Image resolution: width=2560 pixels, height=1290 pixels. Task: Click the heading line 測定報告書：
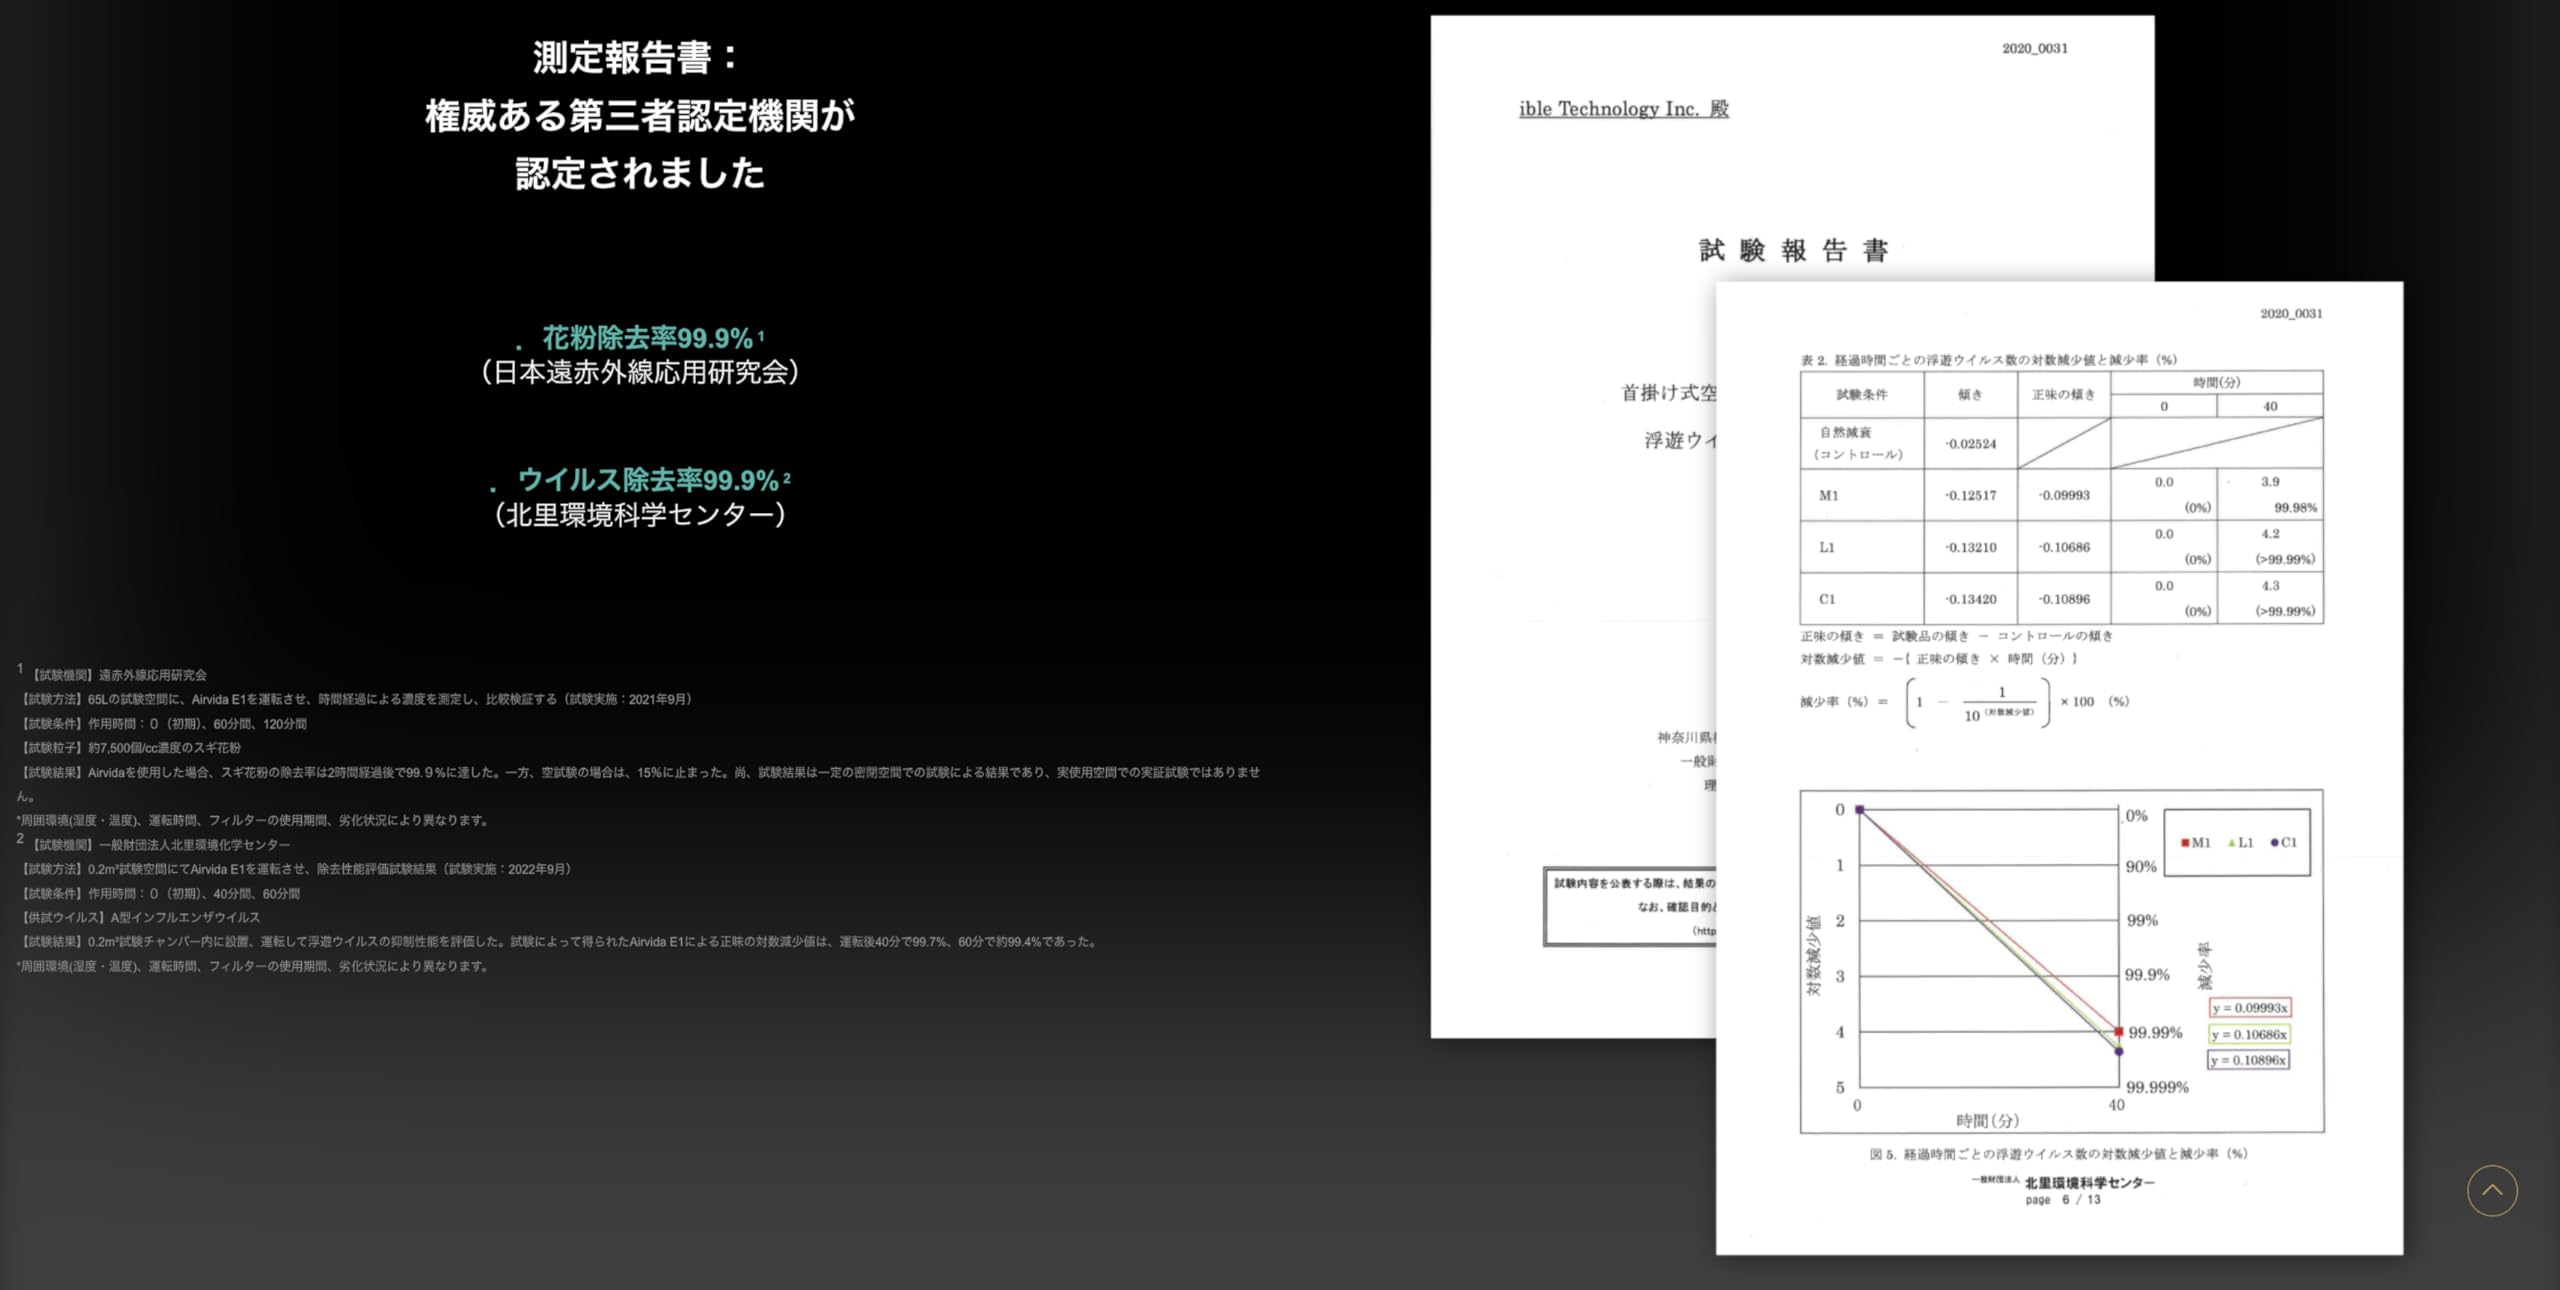(x=637, y=58)
